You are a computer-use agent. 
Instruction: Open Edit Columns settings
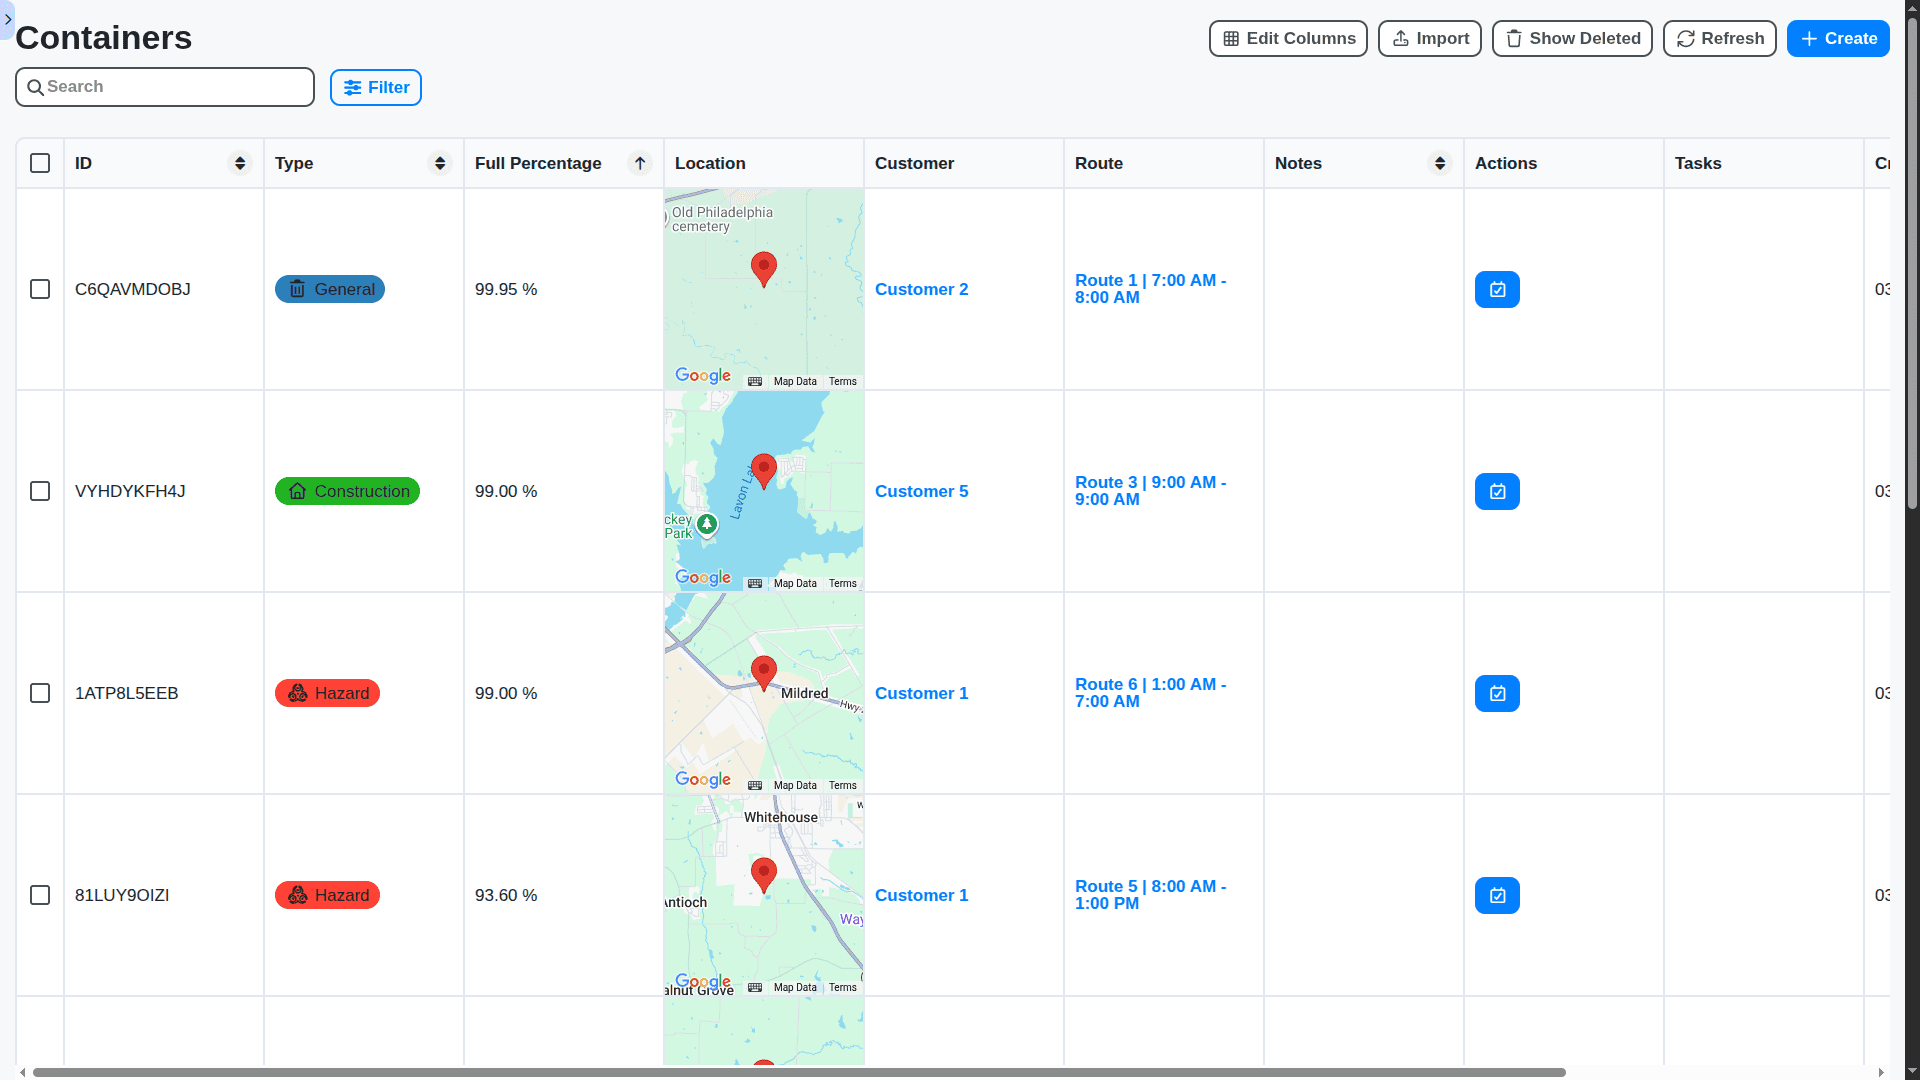pyautogui.click(x=1288, y=38)
